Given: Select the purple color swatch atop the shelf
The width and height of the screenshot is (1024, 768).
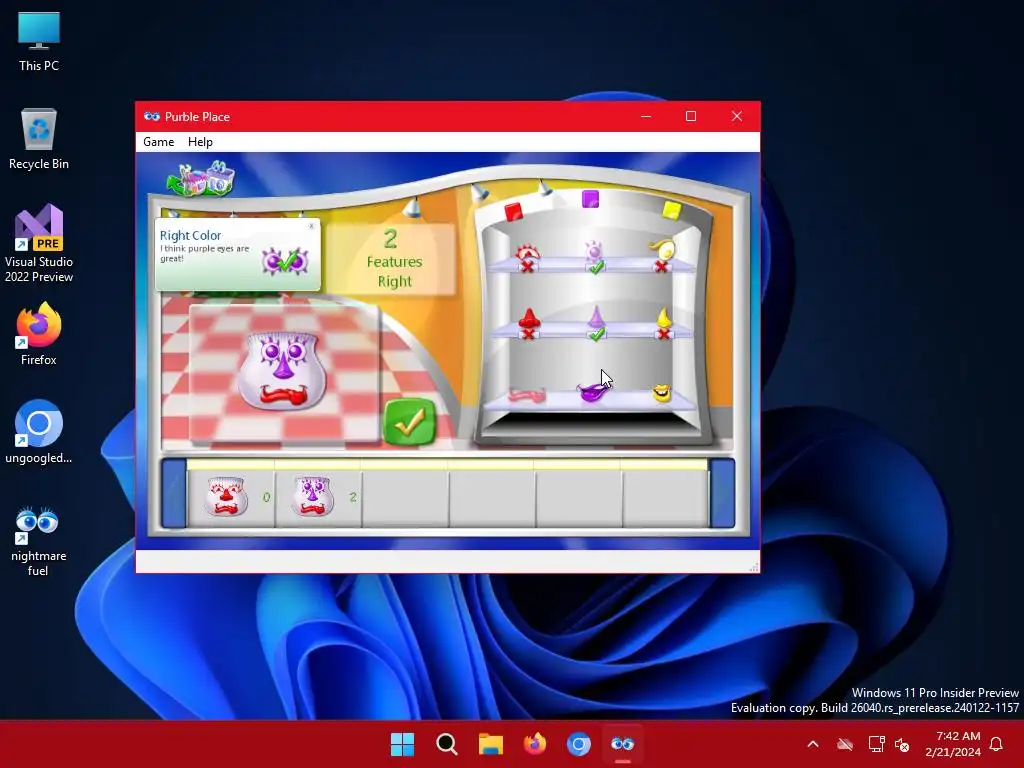Looking at the screenshot, I should coord(590,199).
